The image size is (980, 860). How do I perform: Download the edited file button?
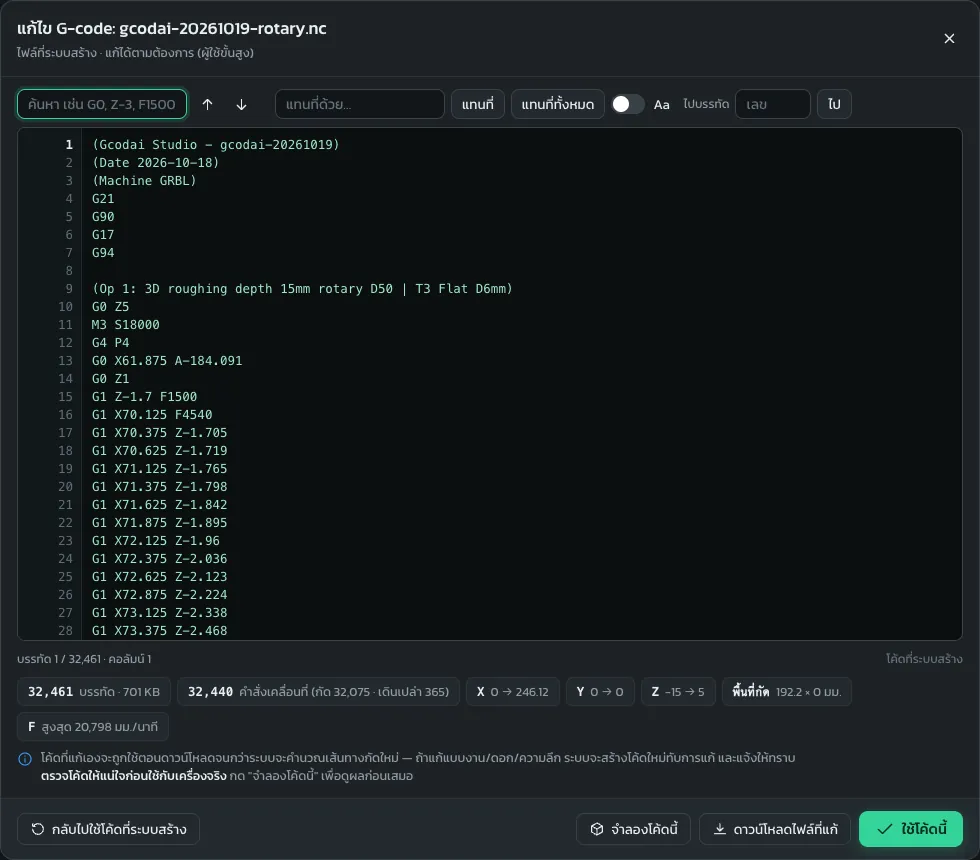pyautogui.click(x=775, y=829)
